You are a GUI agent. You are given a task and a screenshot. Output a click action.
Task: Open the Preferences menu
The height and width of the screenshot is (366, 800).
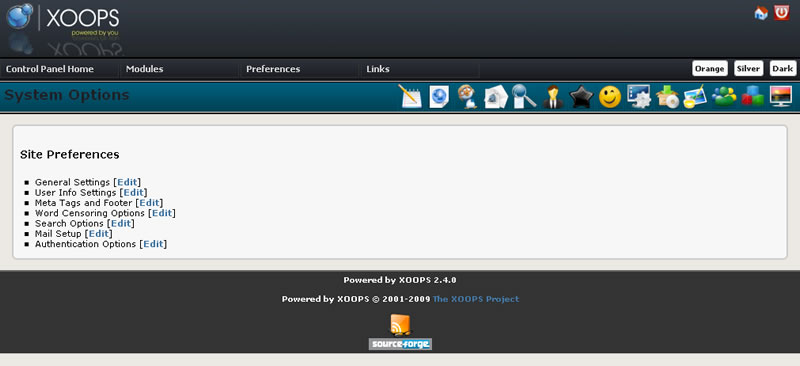tap(273, 69)
